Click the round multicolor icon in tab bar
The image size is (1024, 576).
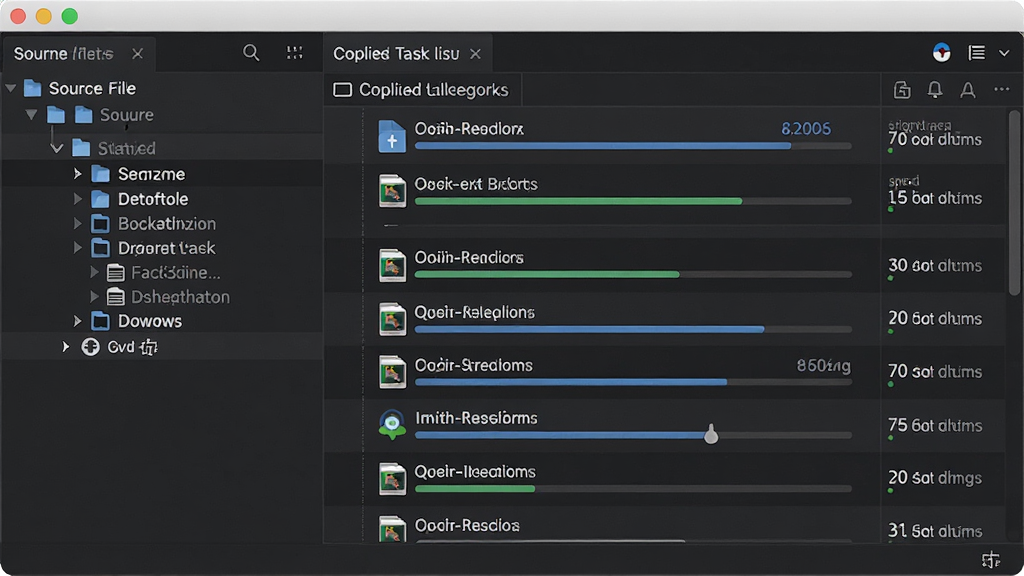941,53
